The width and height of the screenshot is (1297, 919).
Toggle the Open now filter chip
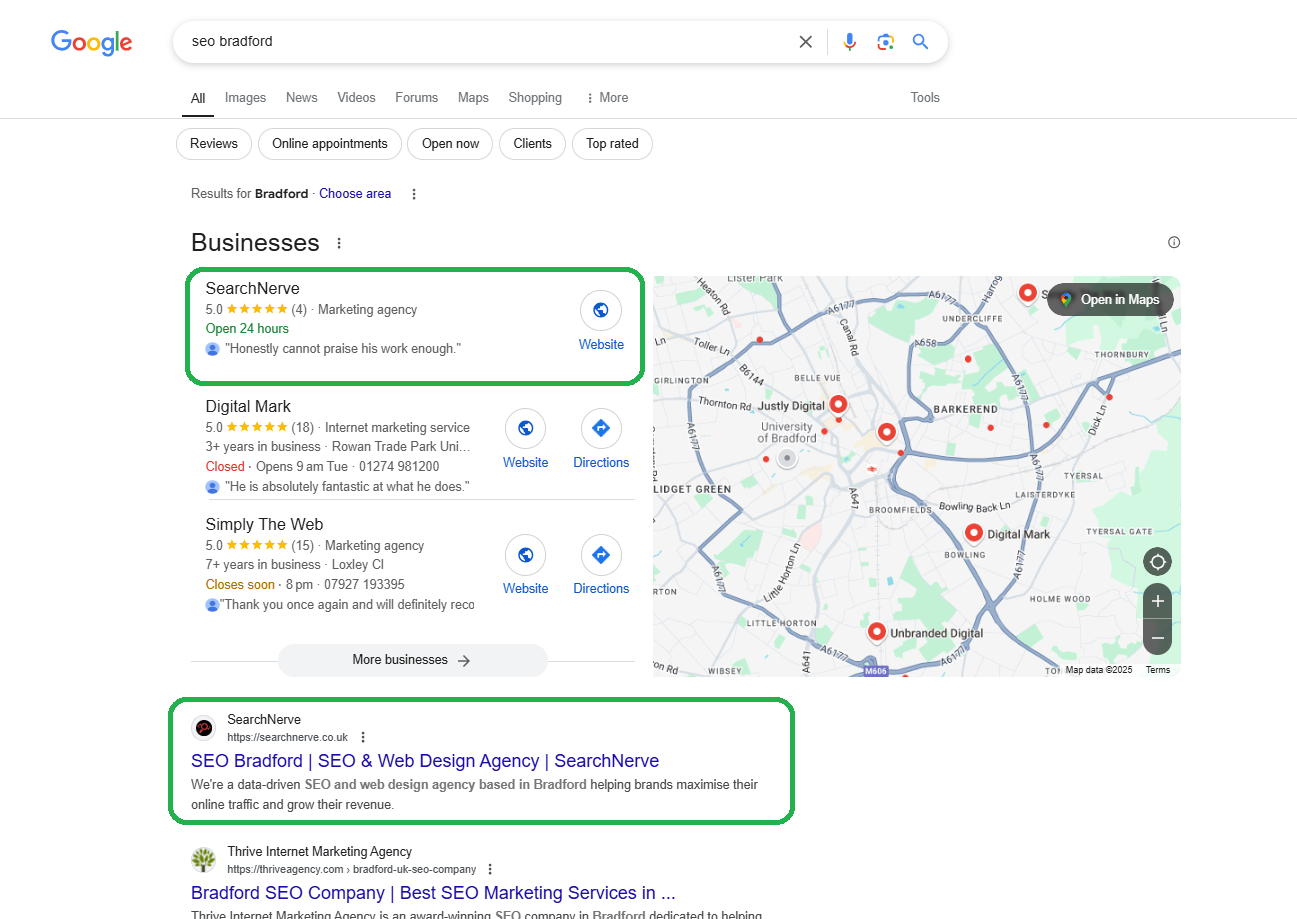pyautogui.click(x=450, y=144)
